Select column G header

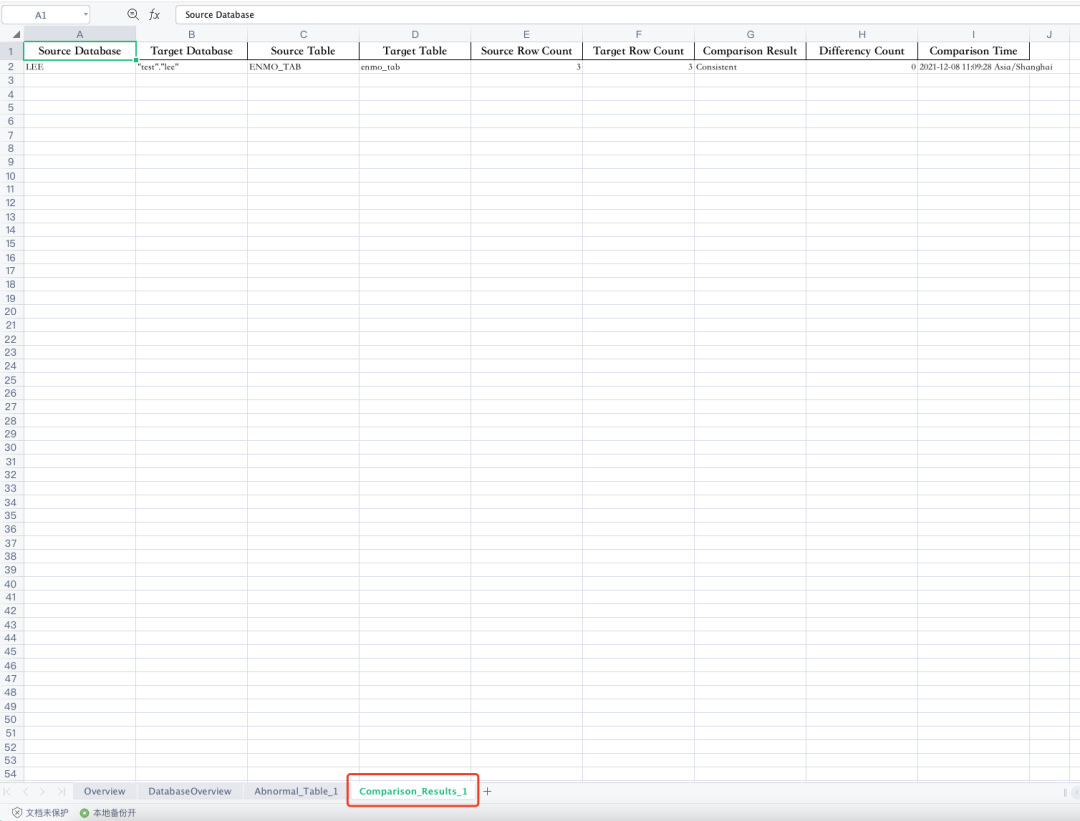(750, 34)
